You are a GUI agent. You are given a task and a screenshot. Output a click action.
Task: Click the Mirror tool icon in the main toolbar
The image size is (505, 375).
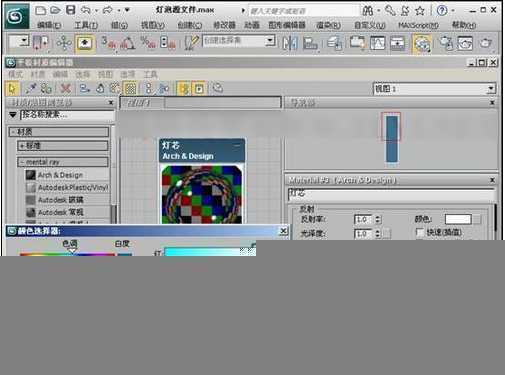[290, 43]
